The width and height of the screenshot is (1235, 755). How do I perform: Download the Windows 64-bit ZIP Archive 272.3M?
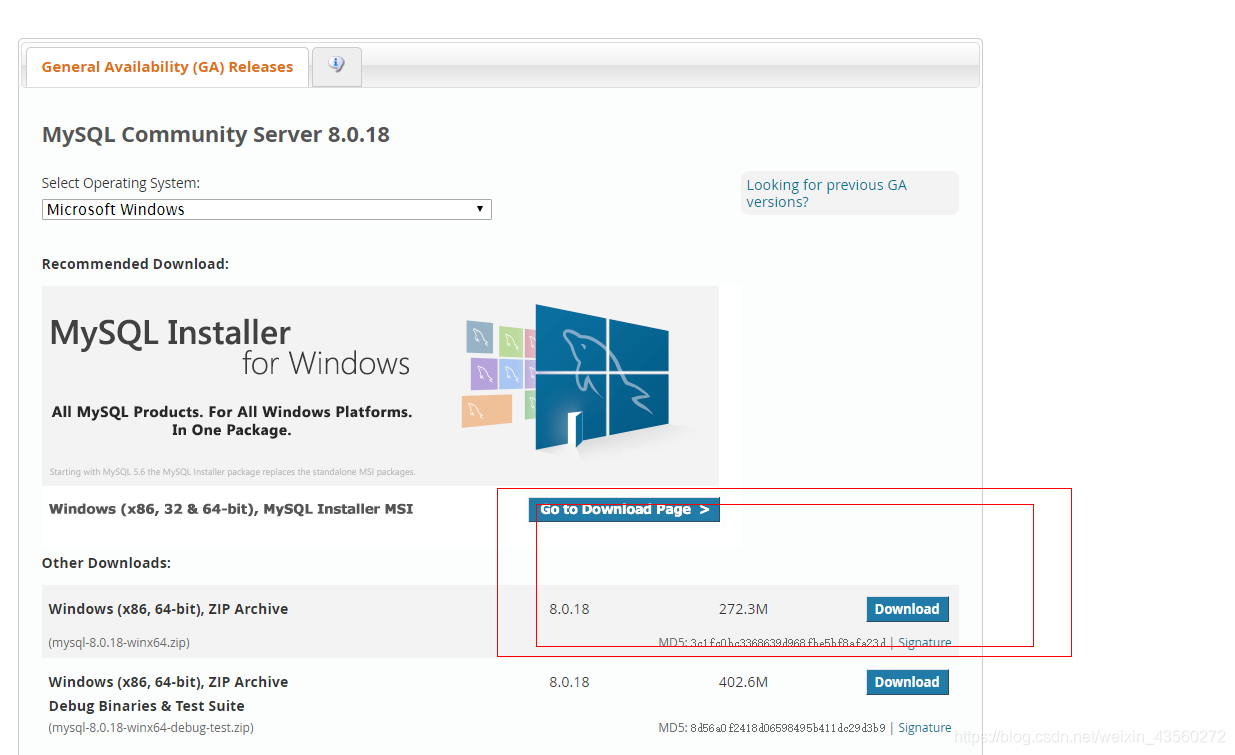tap(907, 609)
